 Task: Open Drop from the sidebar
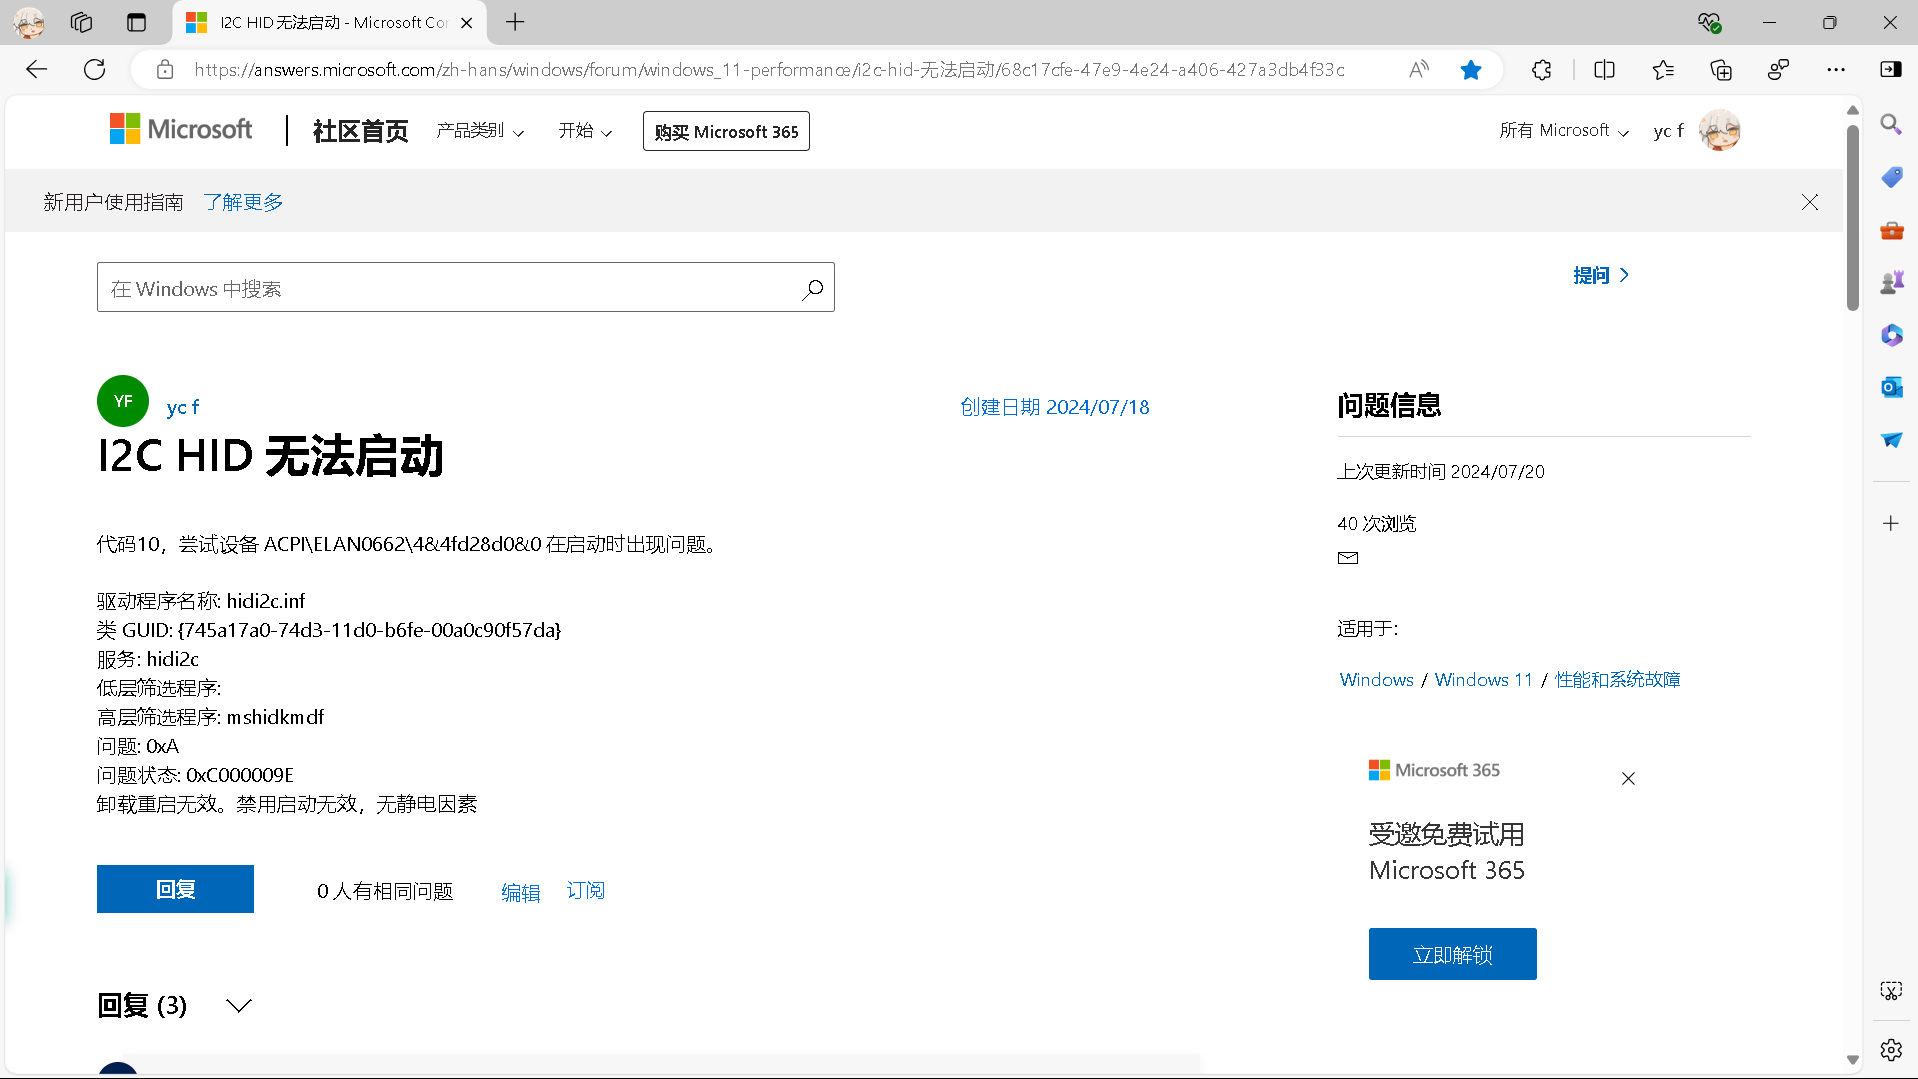(x=1891, y=440)
